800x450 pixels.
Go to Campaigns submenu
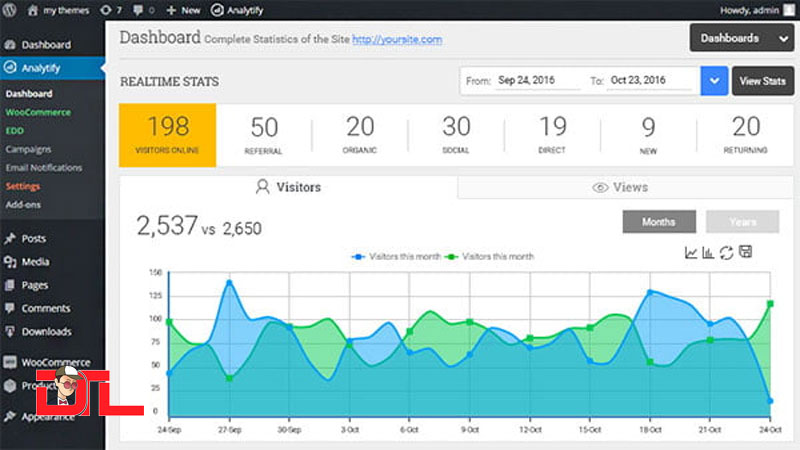[x=28, y=149]
